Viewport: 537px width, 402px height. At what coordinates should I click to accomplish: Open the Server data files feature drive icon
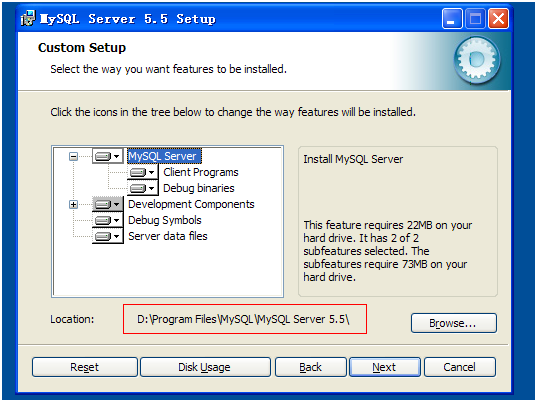tap(108, 236)
